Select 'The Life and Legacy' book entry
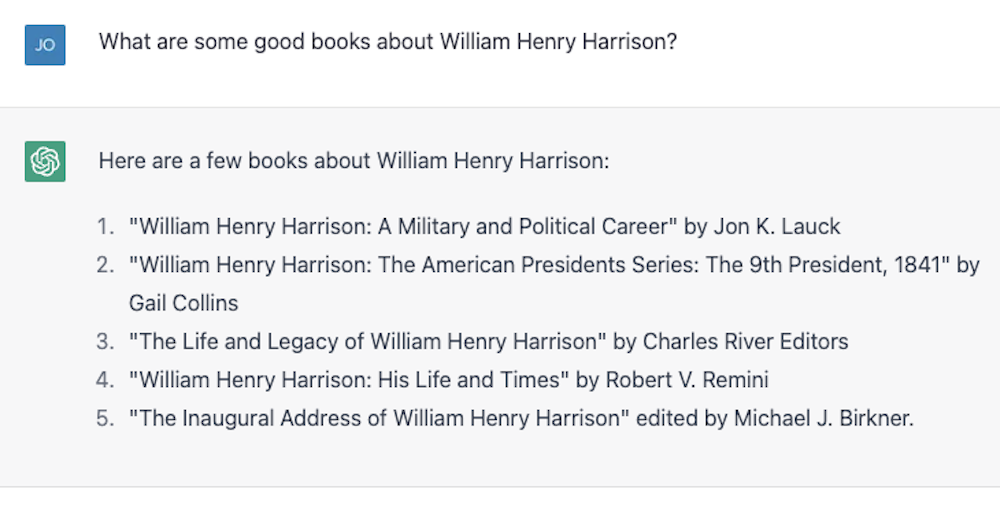 [x=489, y=341]
